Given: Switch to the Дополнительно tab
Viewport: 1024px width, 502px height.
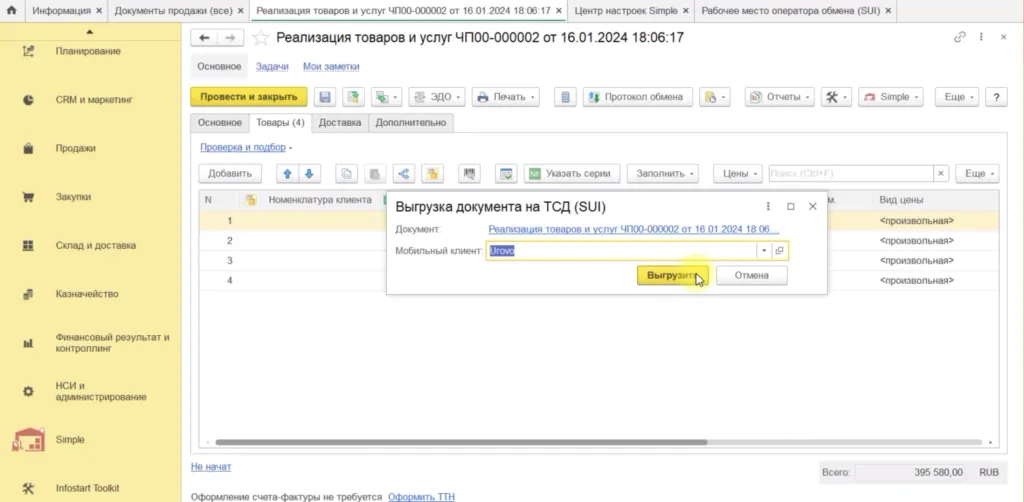Looking at the screenshot, I should [x=411, y=123].
